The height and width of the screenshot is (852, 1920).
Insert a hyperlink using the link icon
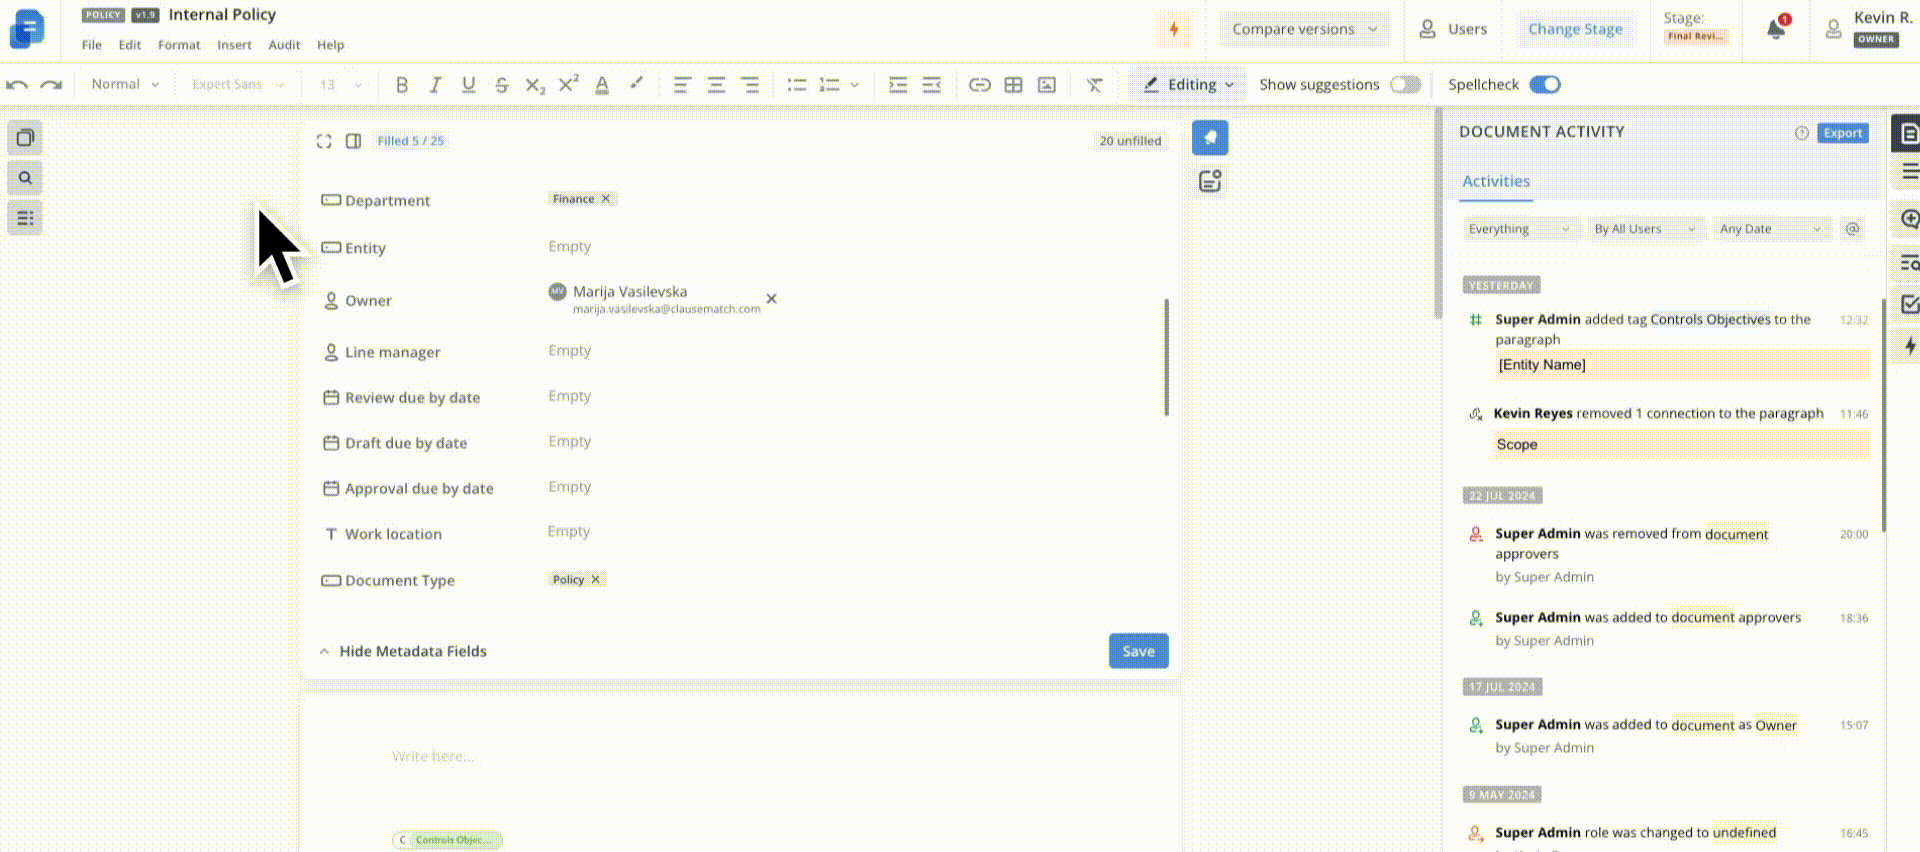click(980, 85)
